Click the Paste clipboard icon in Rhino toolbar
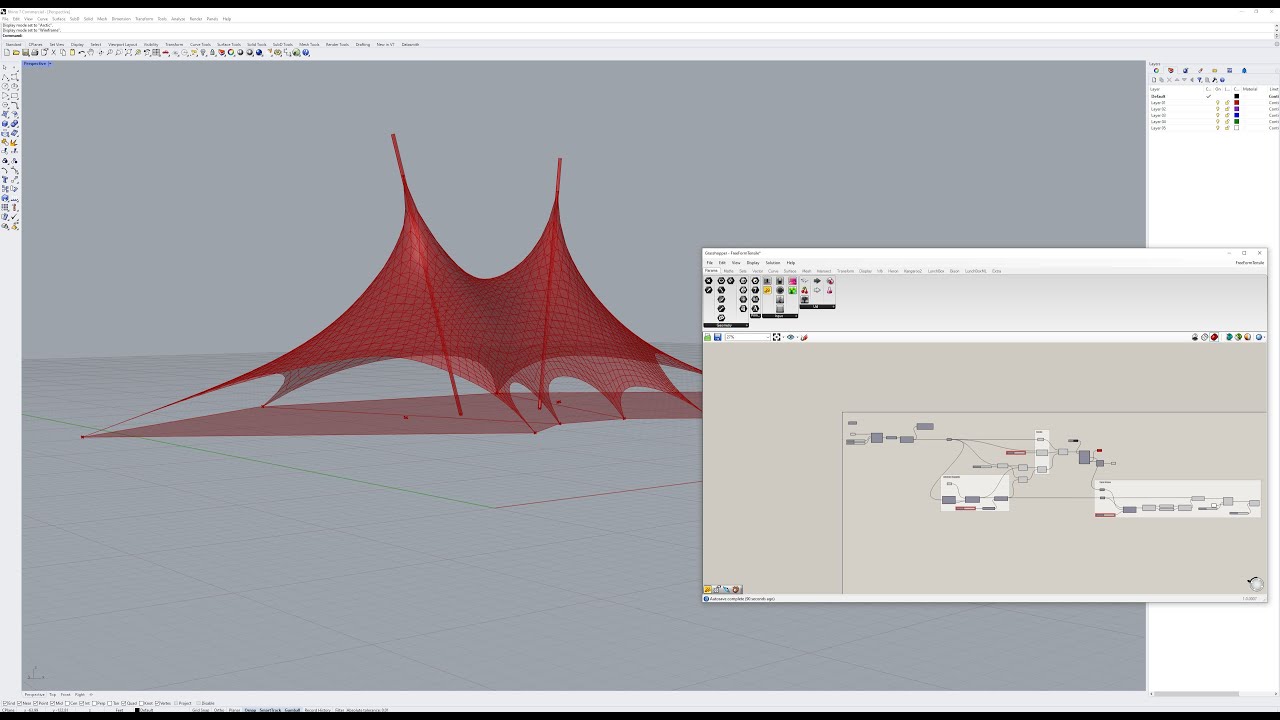1280x720 pixels. point(72,52)
